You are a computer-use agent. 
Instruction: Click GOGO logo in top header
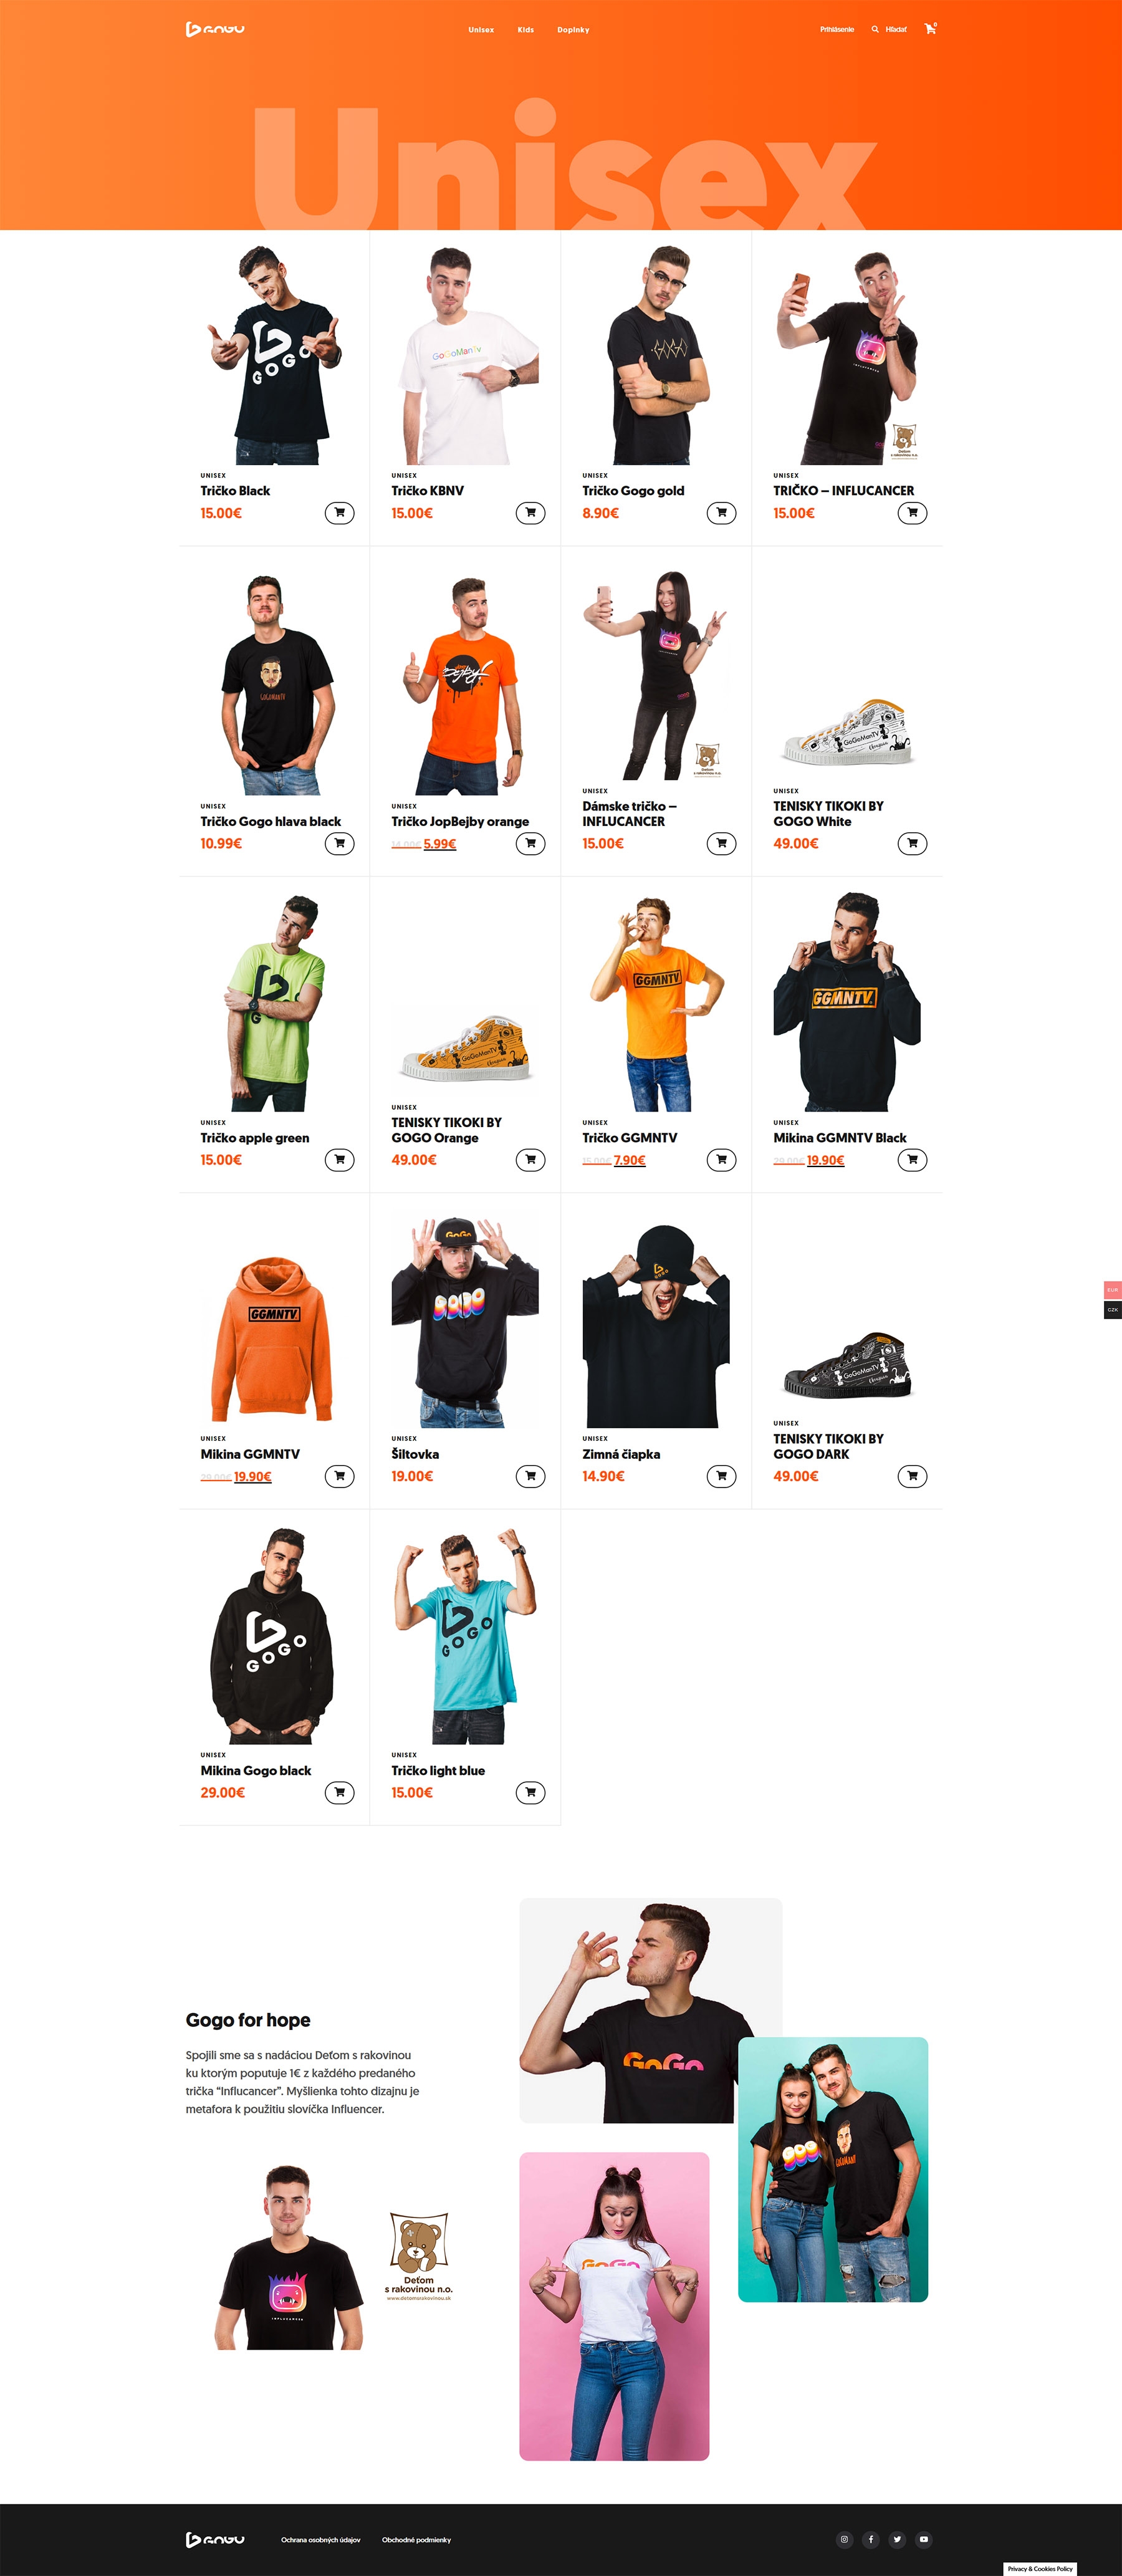(x=215, y=29)
